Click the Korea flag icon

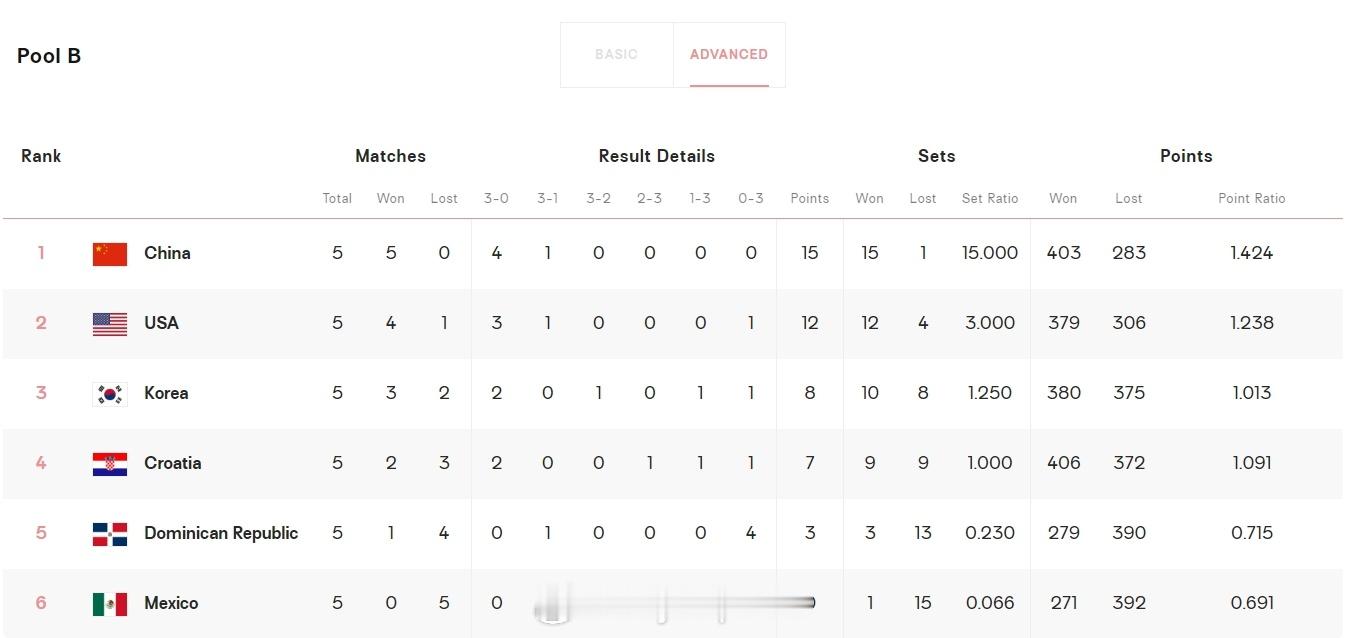(x=110, y=394)
